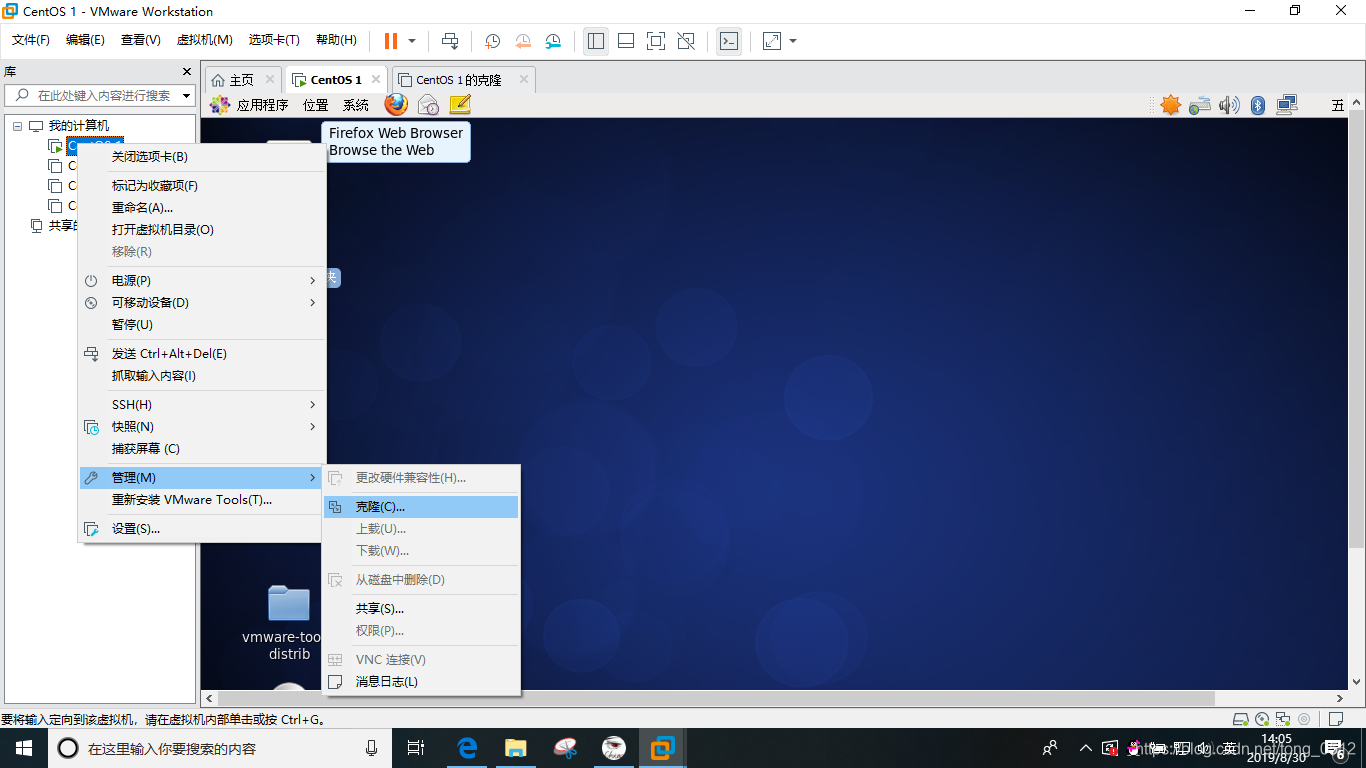Expand the 电源(P) submenu
The width and height of the screenshot is (1366, 768).
202,281
